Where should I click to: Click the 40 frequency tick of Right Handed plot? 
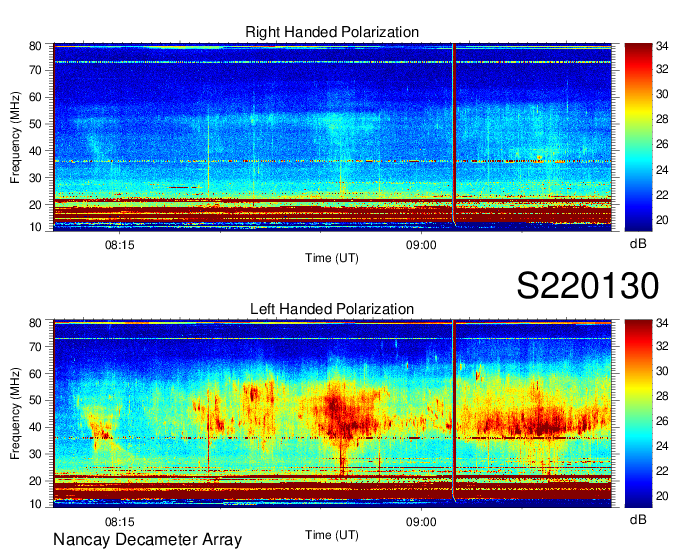35,151
